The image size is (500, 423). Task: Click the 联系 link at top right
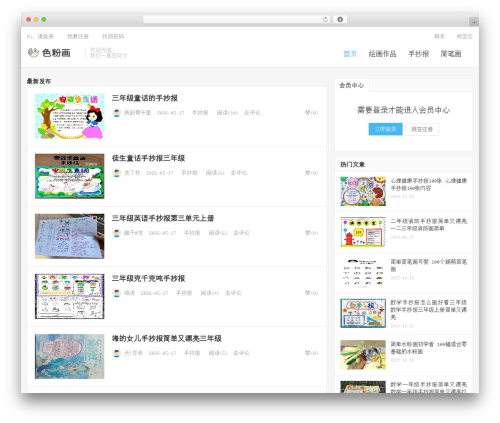click(440, 36)
